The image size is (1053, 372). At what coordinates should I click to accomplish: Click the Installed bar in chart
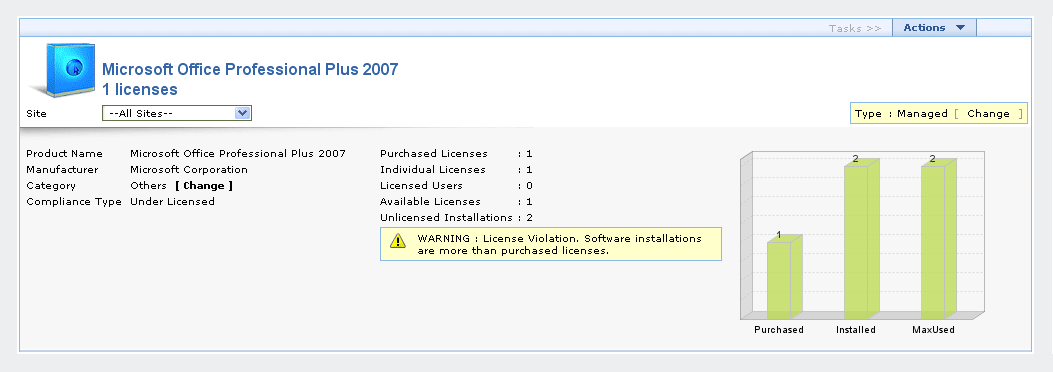pos(862,238)
